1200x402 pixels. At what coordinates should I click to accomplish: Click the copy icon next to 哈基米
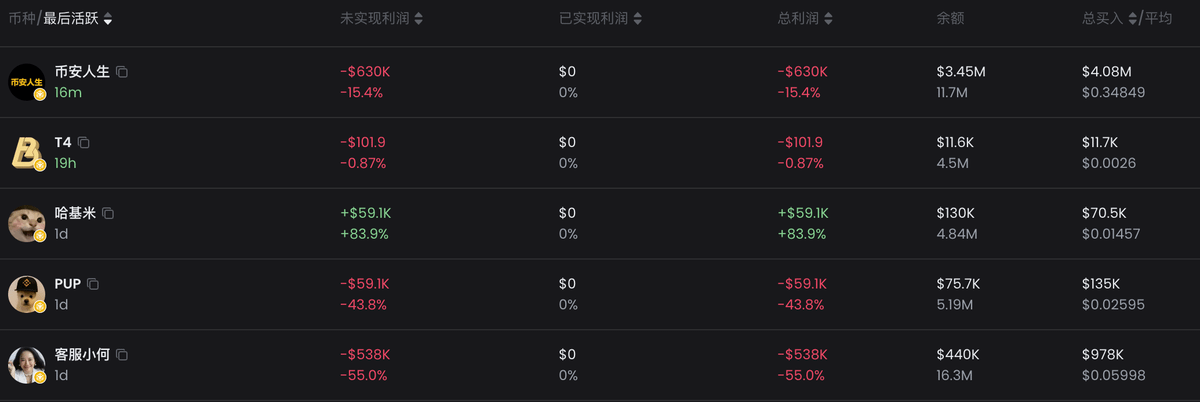(108, 213)
